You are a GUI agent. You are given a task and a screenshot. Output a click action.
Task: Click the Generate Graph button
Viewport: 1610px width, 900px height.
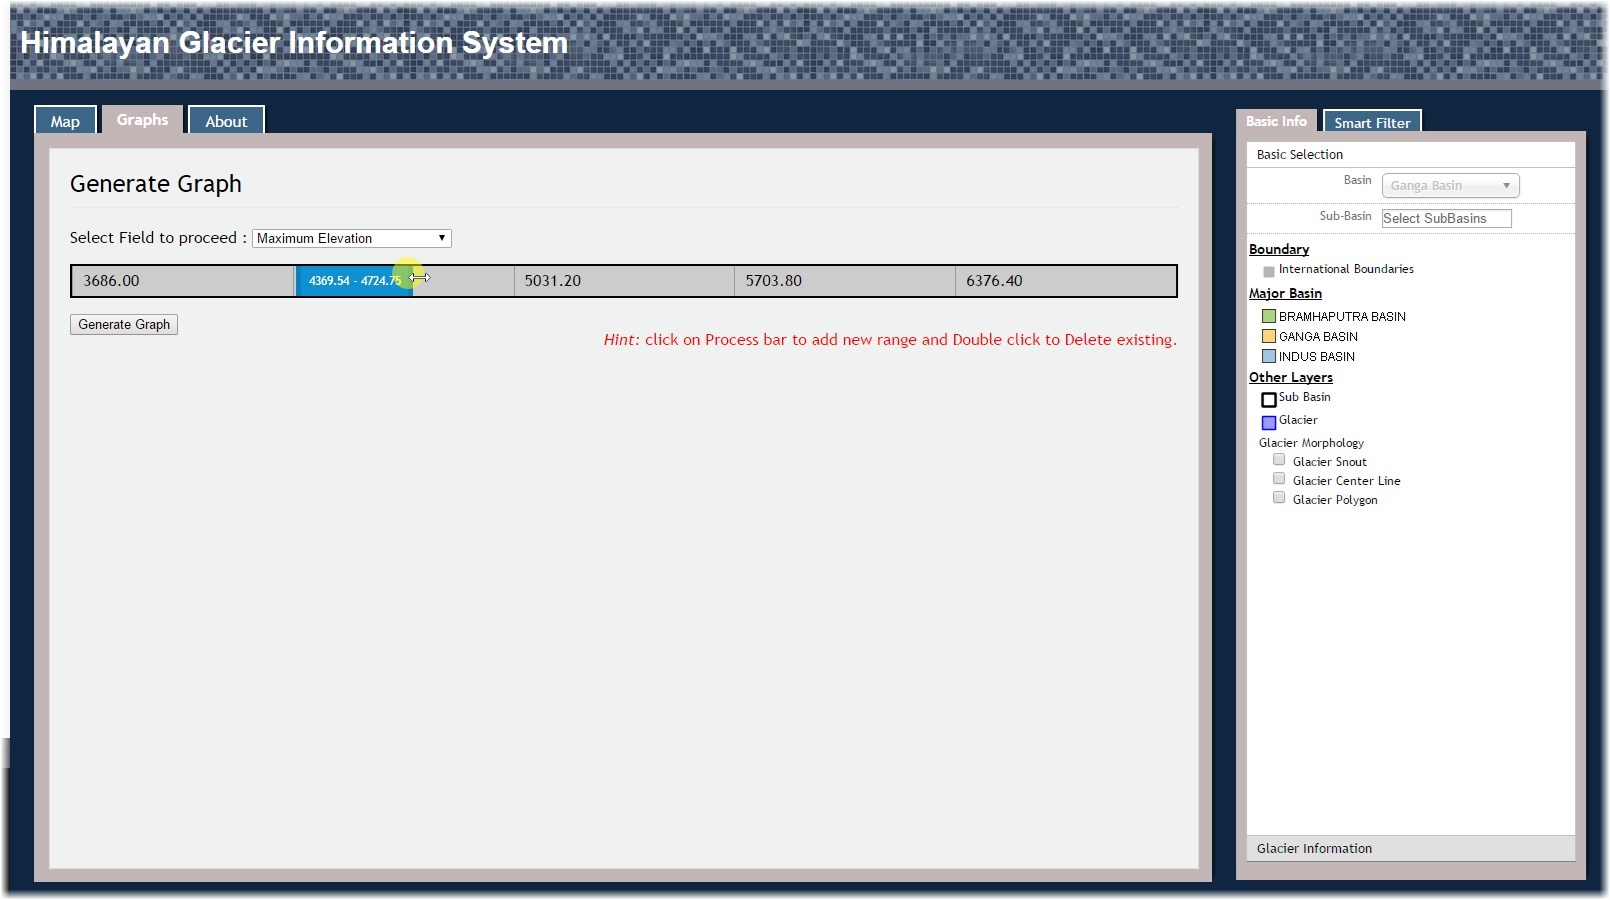(124, 324)
